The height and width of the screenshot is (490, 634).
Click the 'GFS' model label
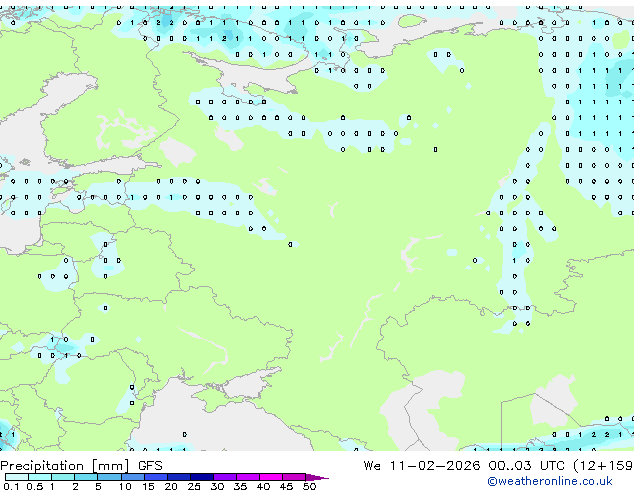click(150, 466)
